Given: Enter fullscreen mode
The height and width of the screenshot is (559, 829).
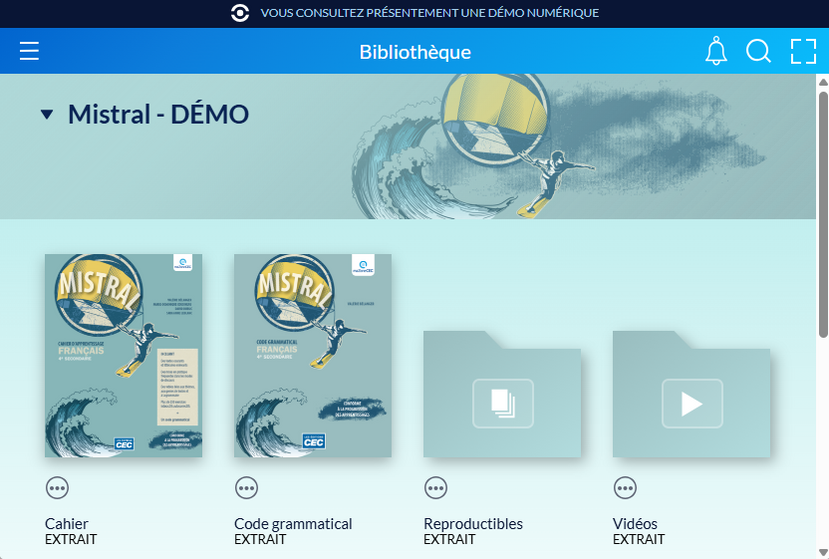Looking at the screenshot, I should tap(803, 51).
